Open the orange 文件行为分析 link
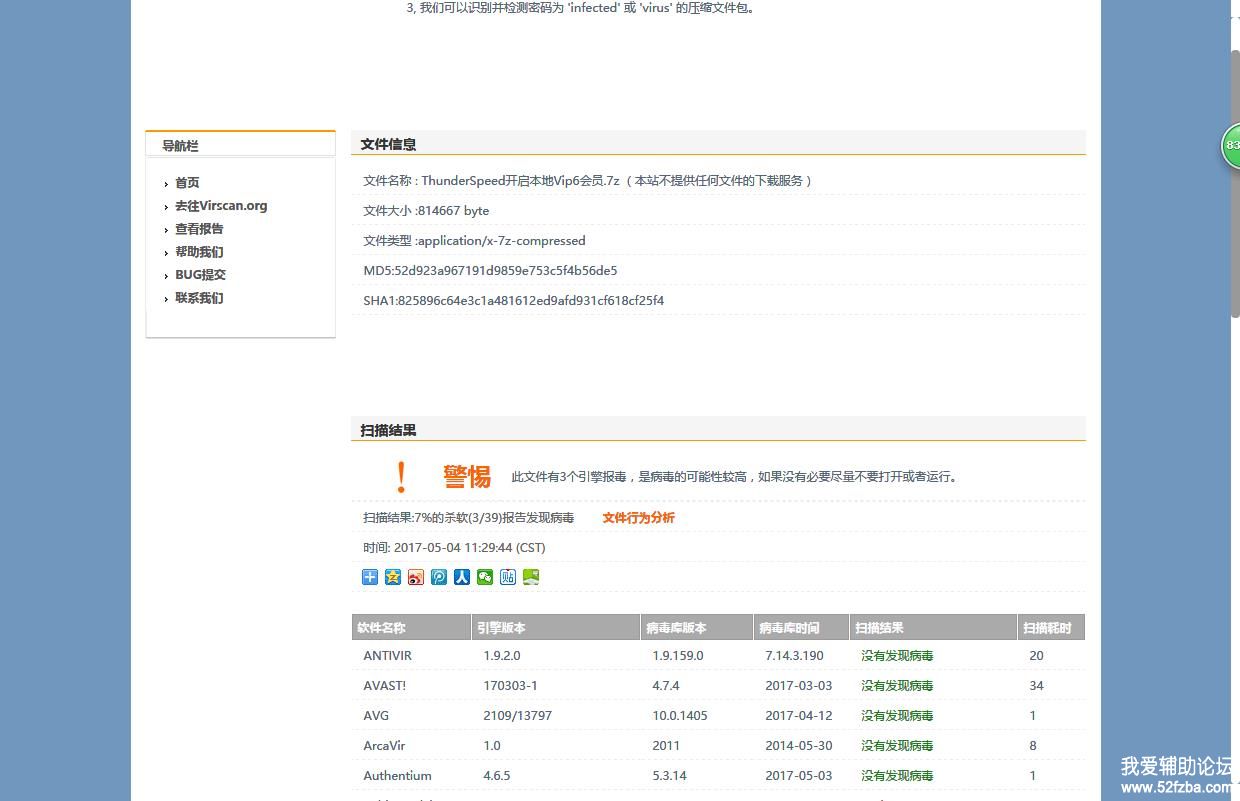The image size is (1240, 801). pyautogui.click(x=638, y=518)
